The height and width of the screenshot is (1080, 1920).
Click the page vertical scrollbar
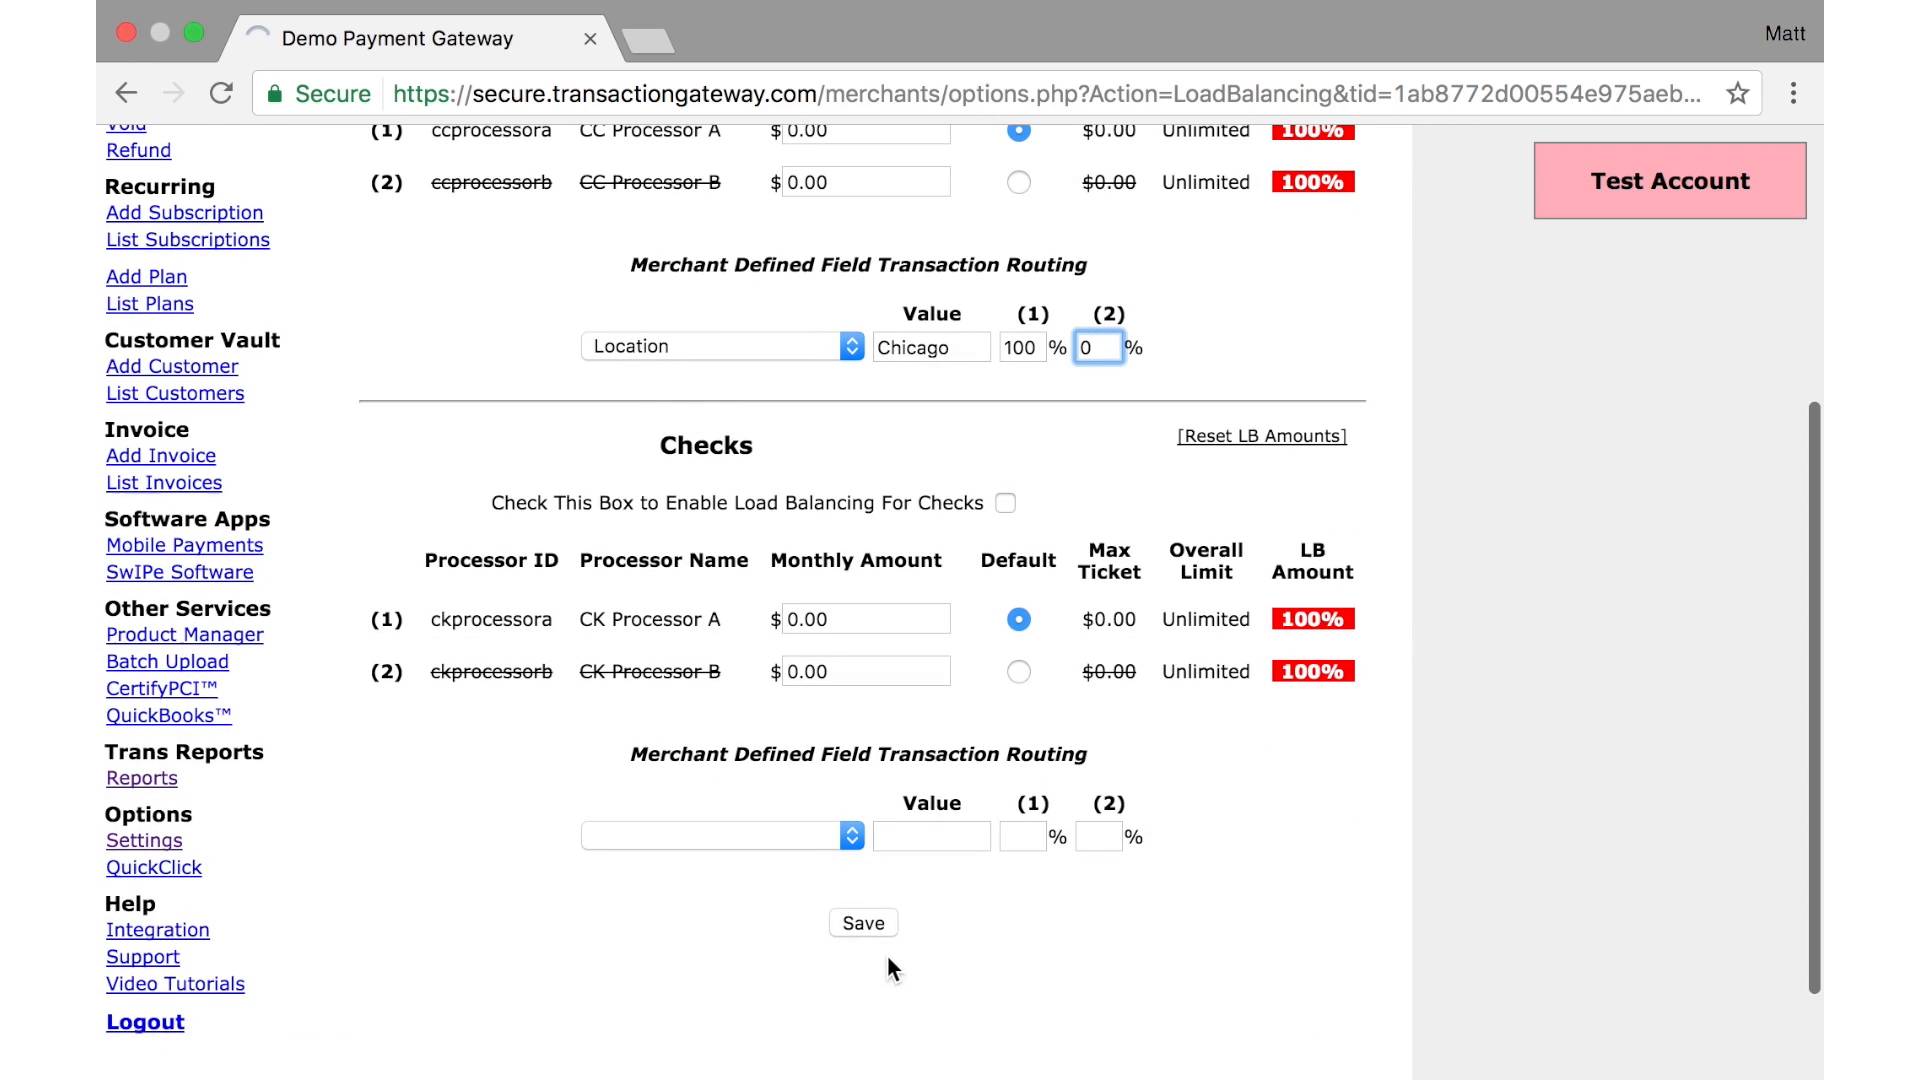(1814, 697)
